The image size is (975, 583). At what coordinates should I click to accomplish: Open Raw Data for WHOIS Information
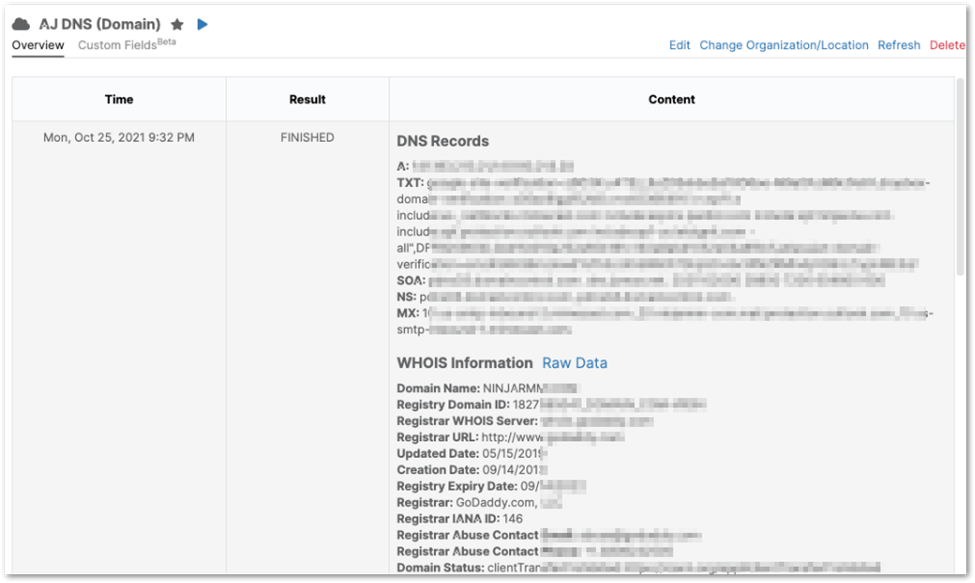(574, 363)
